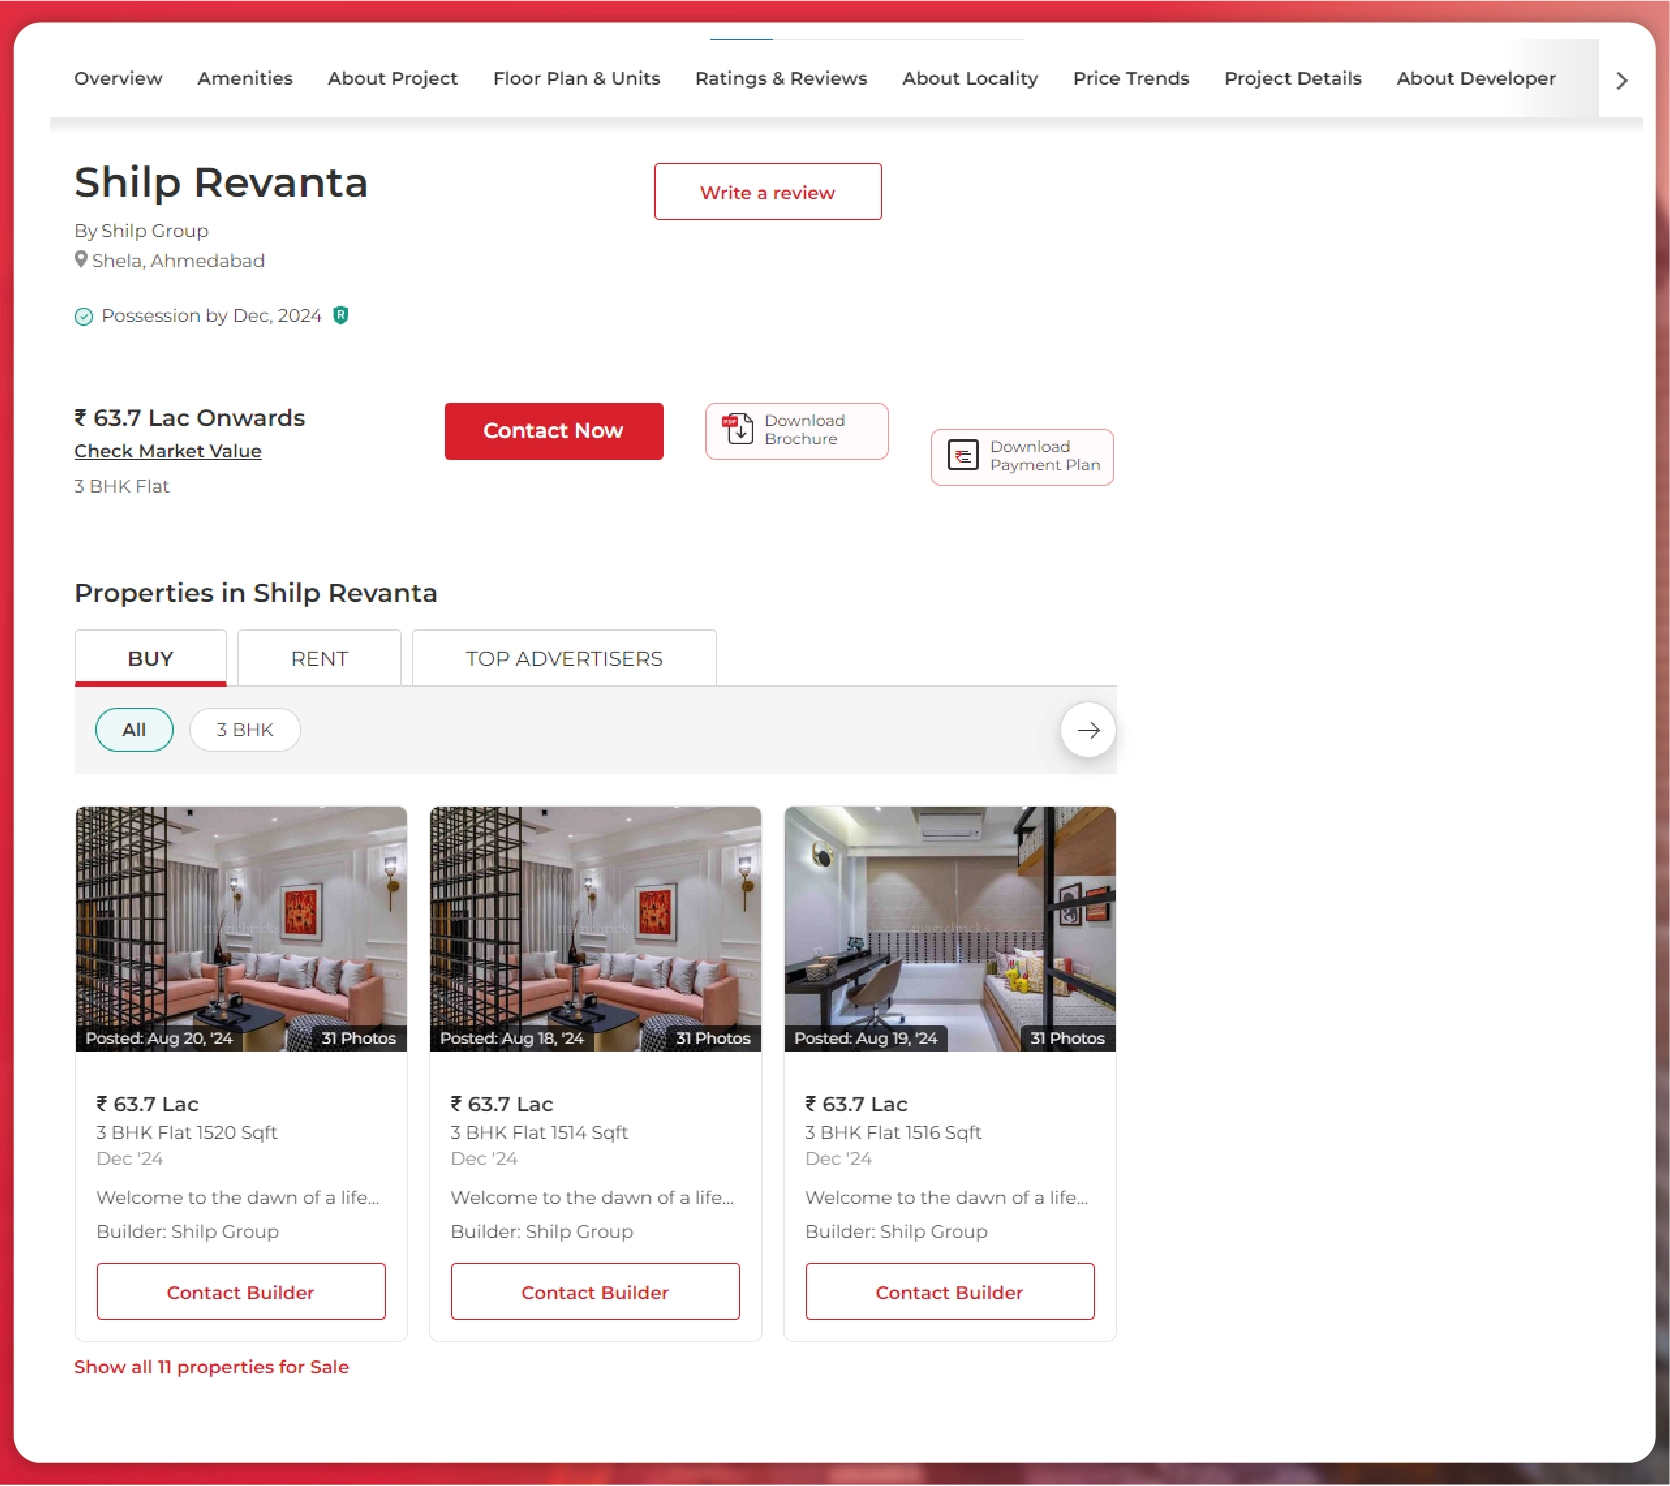This screenshot has width=1670, height=1486.
Task: Open photo of listing posted Aug 20
Action: 241,929
